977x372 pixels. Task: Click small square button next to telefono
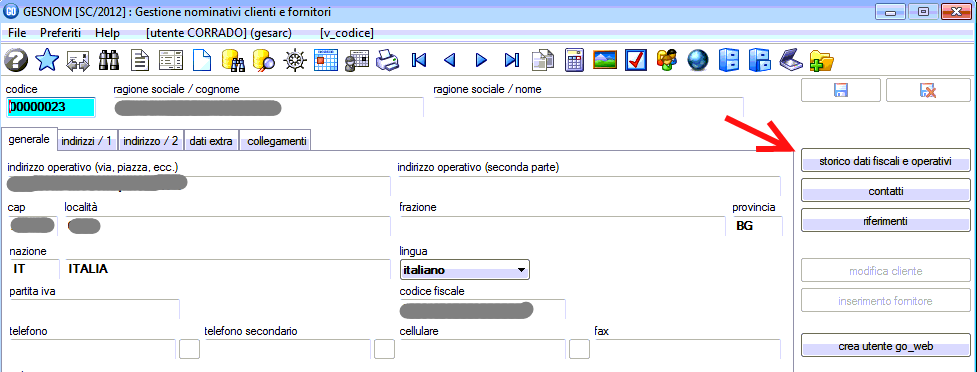click(x=189, y=349)
